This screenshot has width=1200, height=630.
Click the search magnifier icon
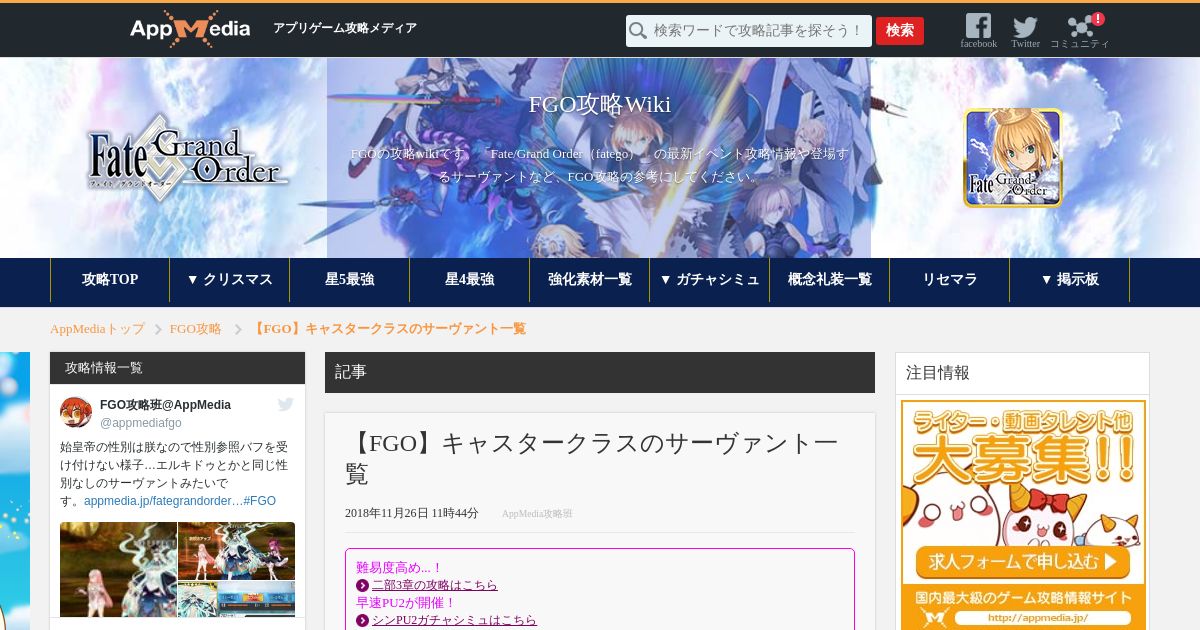tap(639, 31)
